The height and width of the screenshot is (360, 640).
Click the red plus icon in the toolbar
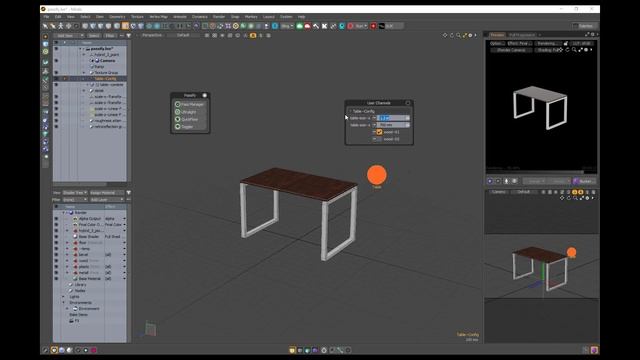click(373, 26)
